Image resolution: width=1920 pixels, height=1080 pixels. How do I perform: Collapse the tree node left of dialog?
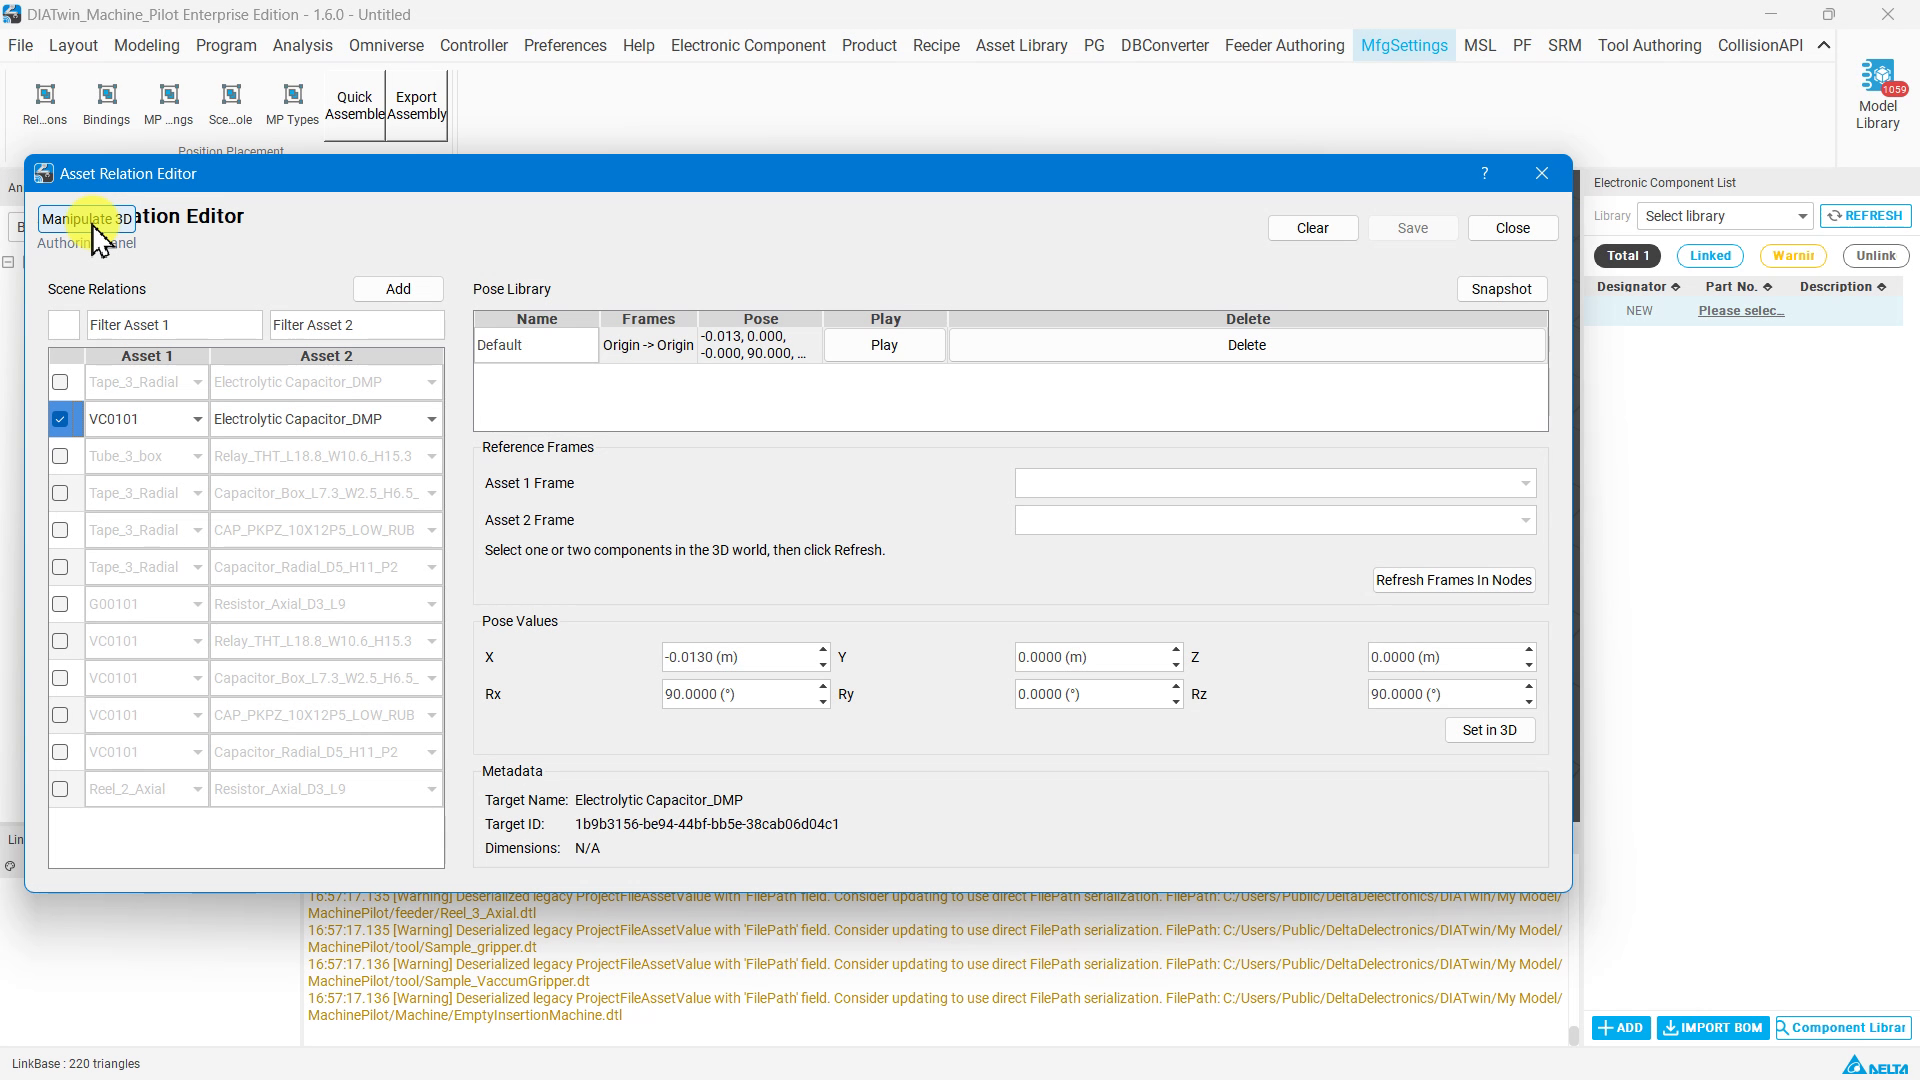(x=8, y=262)
